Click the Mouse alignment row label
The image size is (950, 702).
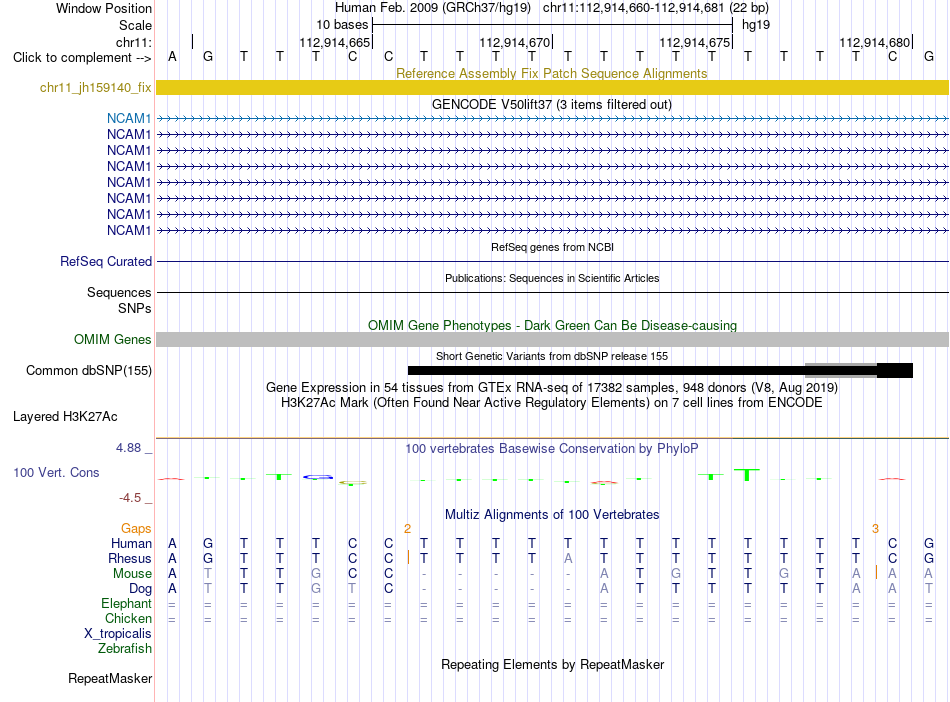click(x=132, y=574)
